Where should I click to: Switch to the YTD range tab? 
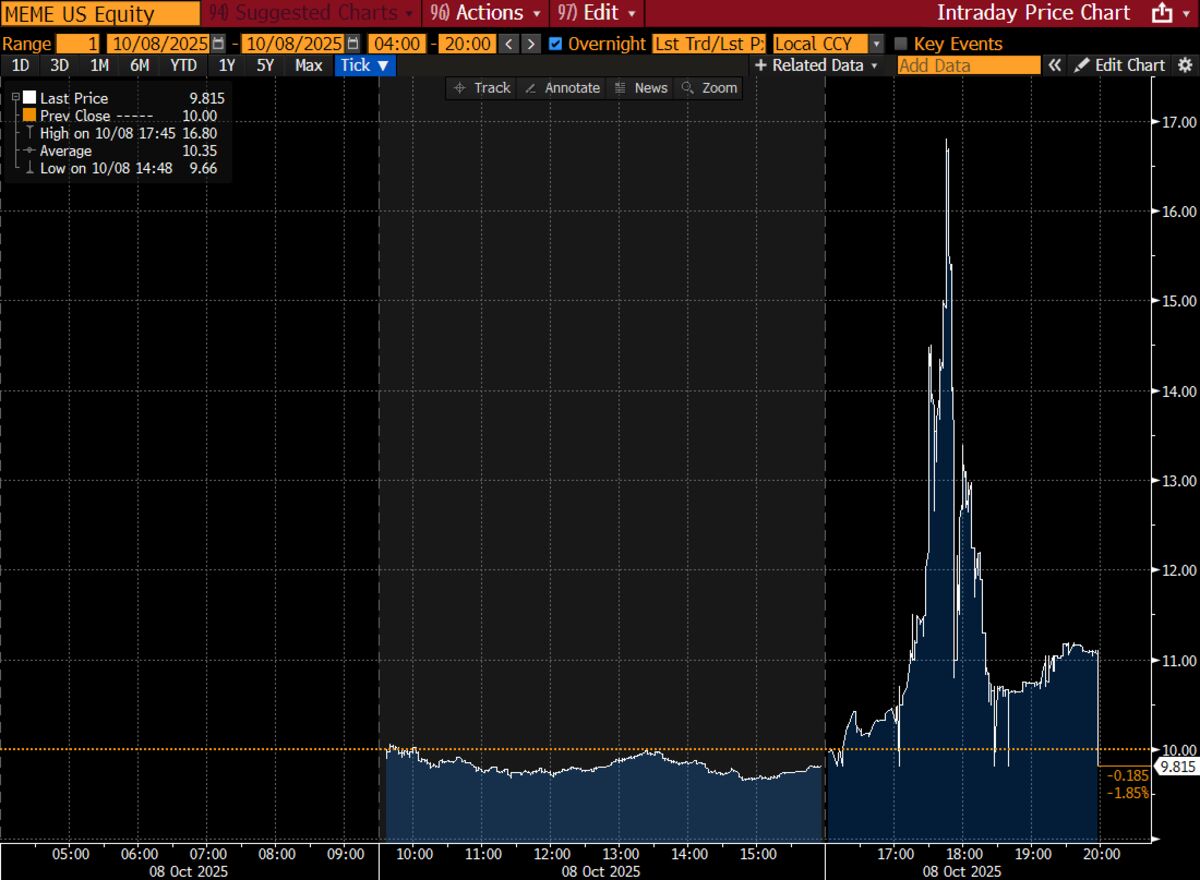coord(183,65)
